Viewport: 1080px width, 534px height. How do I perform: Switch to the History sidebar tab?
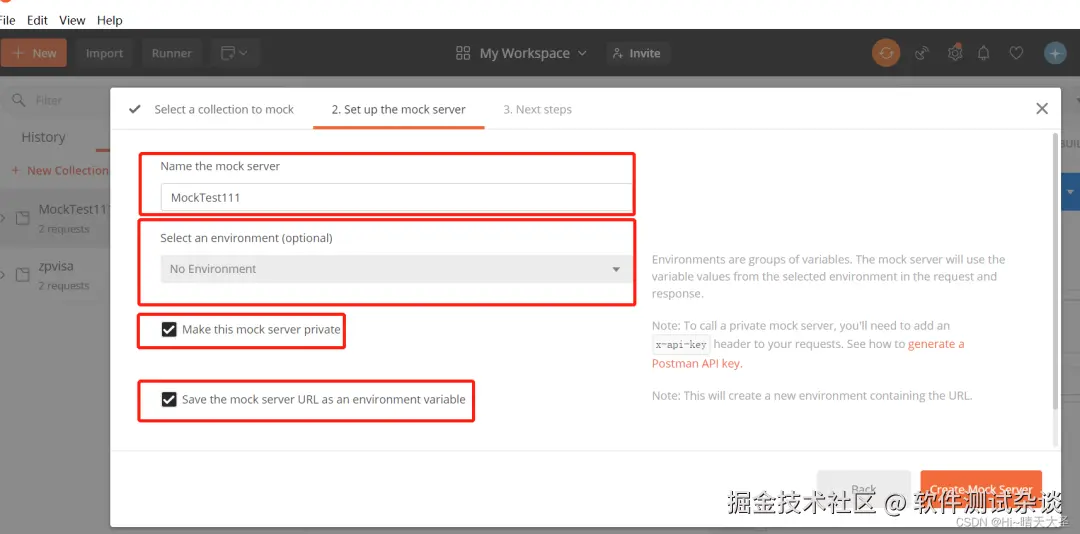tap(43, 137)
